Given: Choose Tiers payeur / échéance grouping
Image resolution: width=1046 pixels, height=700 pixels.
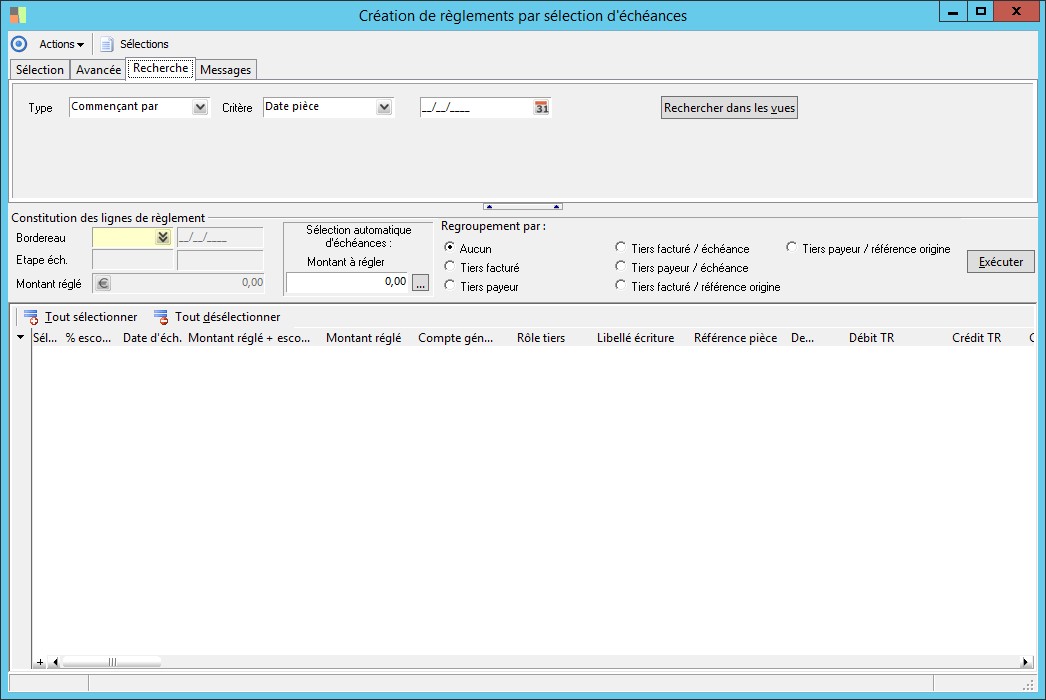Looking at the screenshot, I should (620, 266).
